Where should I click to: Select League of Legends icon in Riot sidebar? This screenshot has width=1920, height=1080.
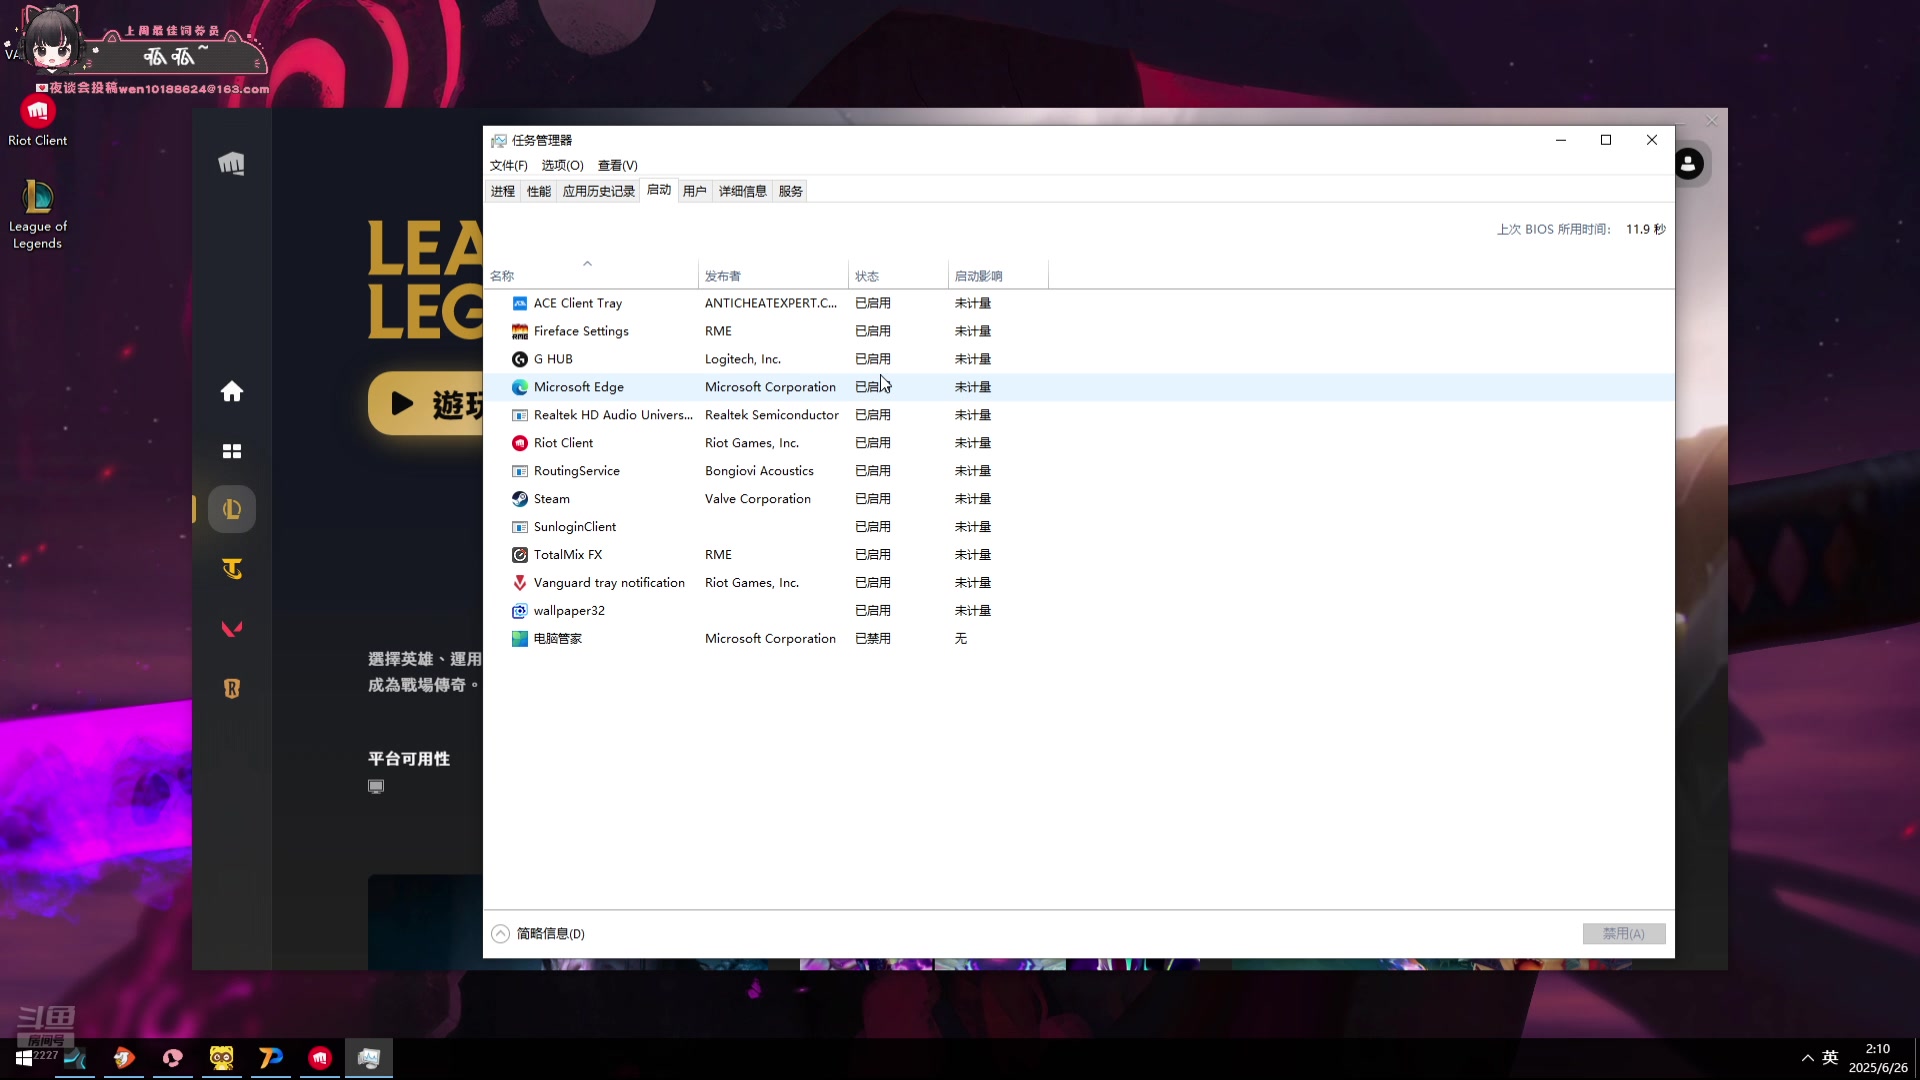pyautogui.click(x=232, y=509)
